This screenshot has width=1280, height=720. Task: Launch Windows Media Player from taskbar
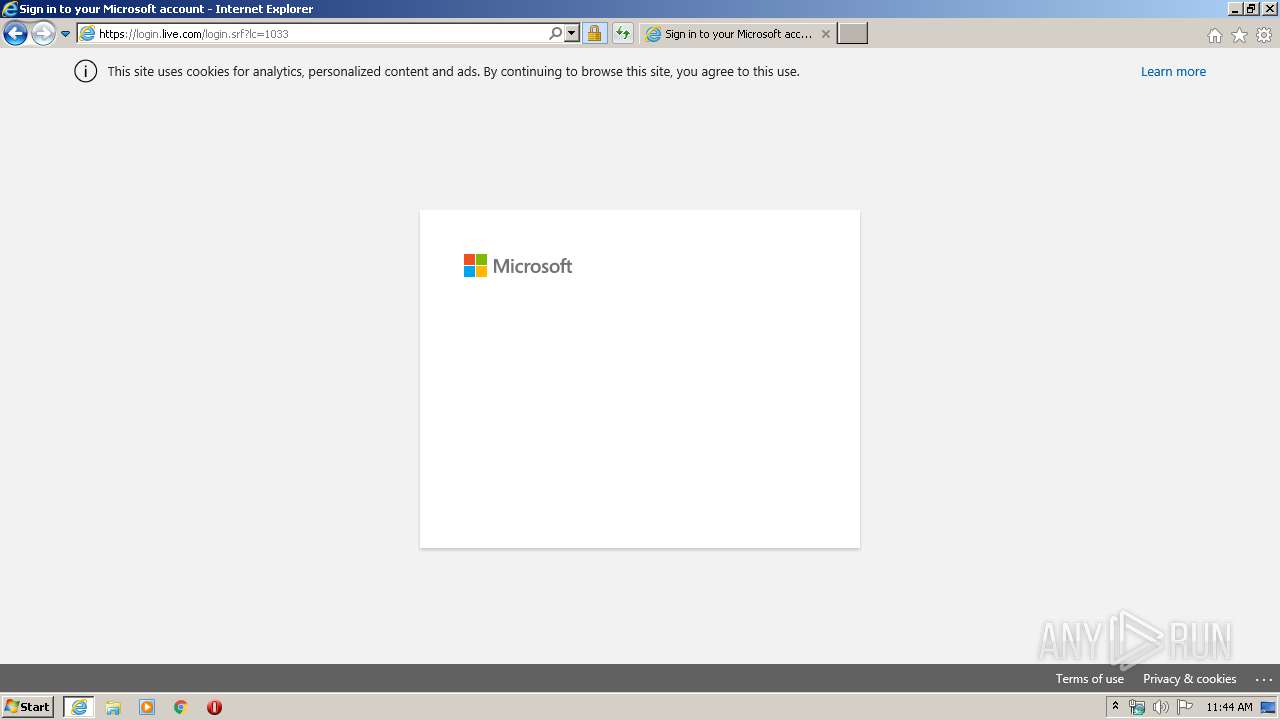pos(147,707)
